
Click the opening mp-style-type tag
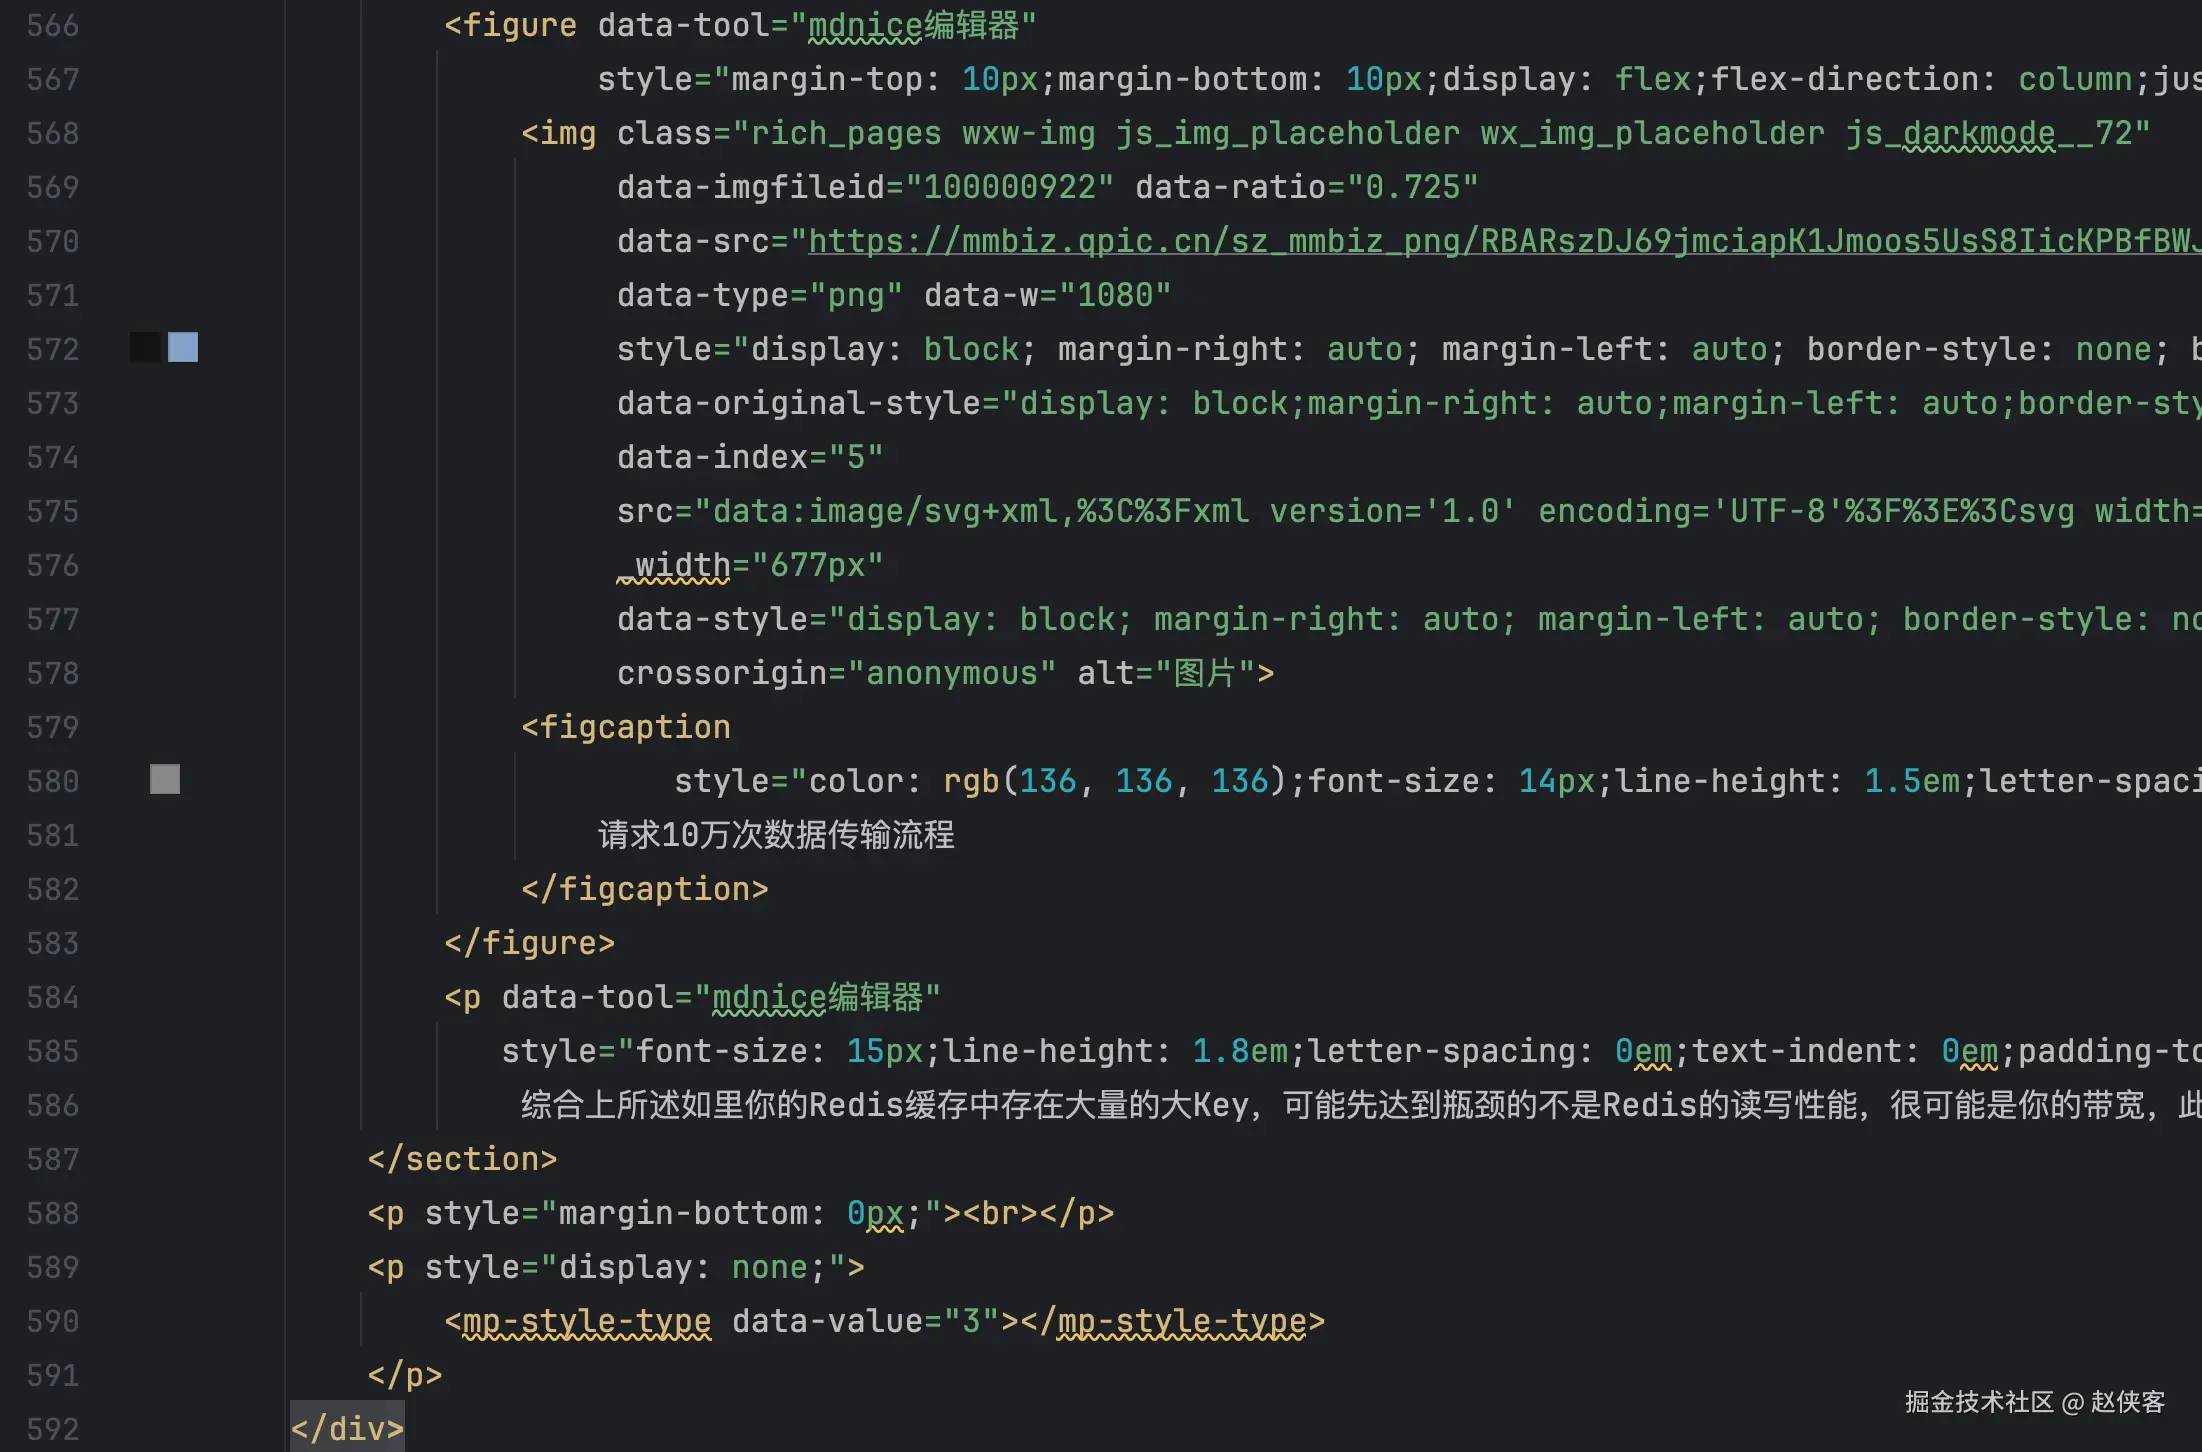pos(578,1321)
